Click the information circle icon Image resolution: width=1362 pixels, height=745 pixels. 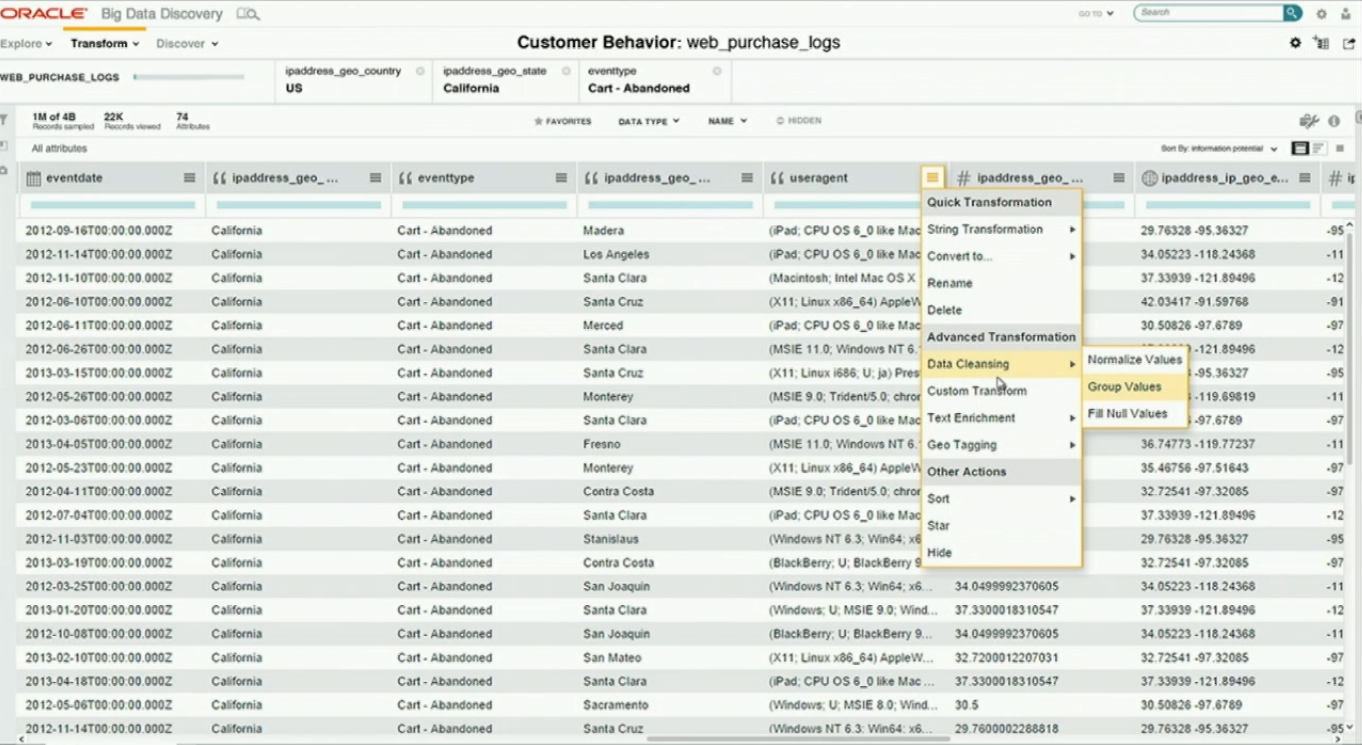[x=1334, y=121]
